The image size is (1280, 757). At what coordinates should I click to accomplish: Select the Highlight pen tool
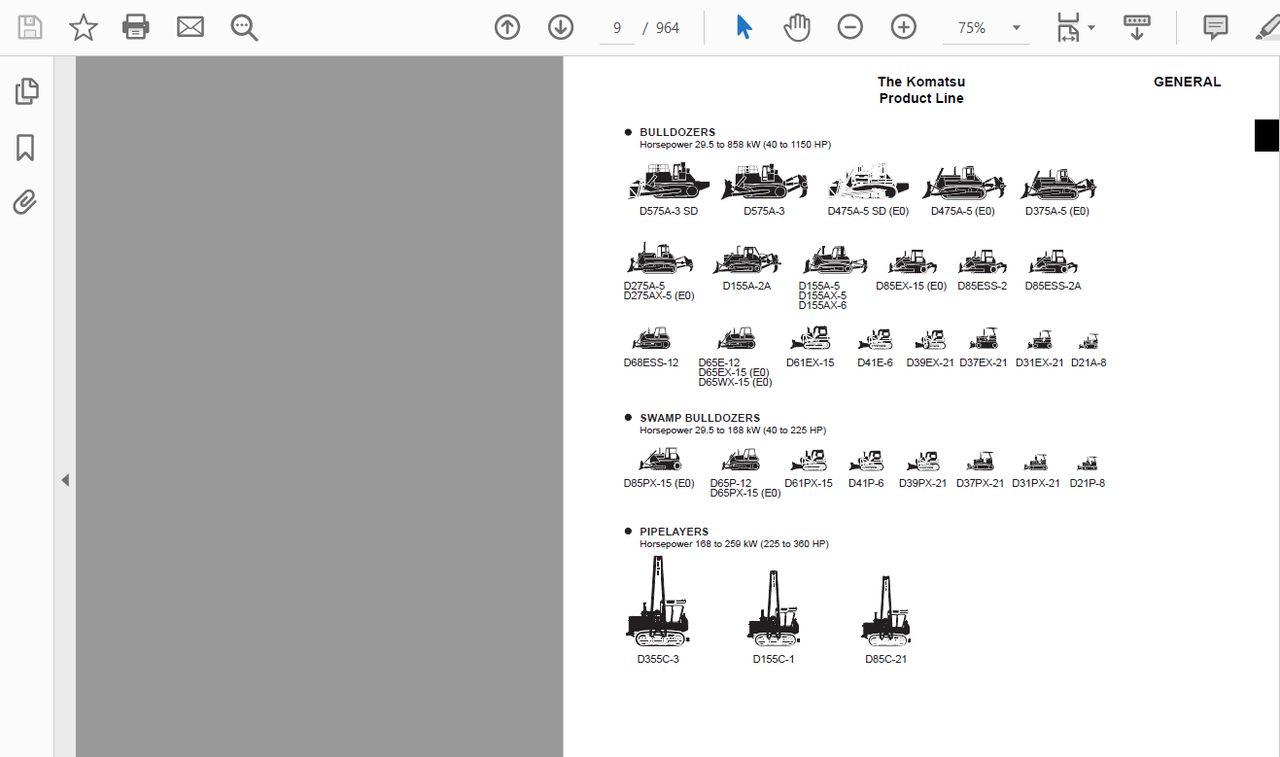click(x=1267, y=27)
